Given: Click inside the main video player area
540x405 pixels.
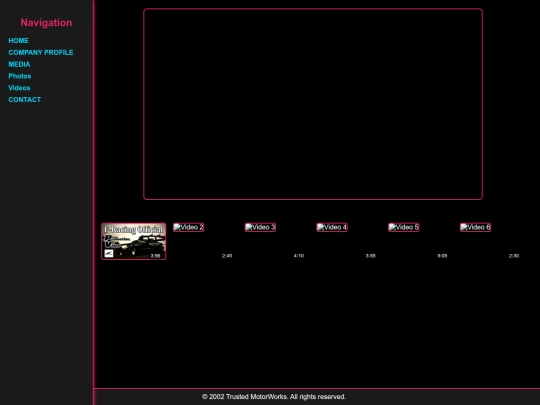Looking at the screenshot, I should coord(313,104).
